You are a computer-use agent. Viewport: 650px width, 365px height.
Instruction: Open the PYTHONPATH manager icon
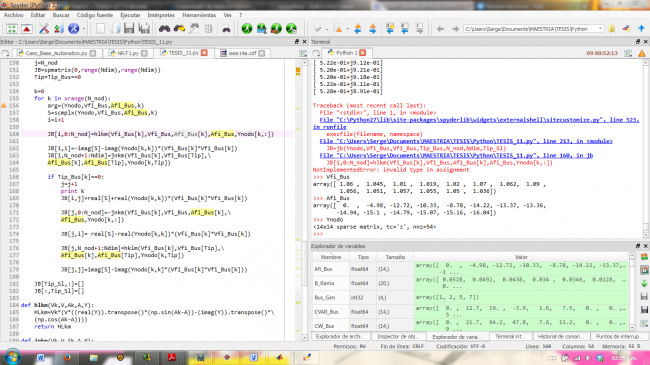click(58, 29)
